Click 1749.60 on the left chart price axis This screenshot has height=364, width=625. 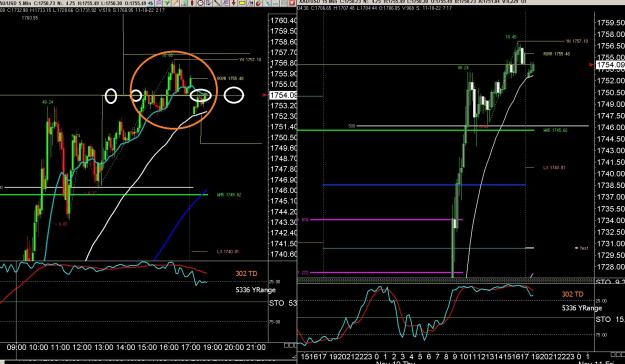tap(283, 148)
